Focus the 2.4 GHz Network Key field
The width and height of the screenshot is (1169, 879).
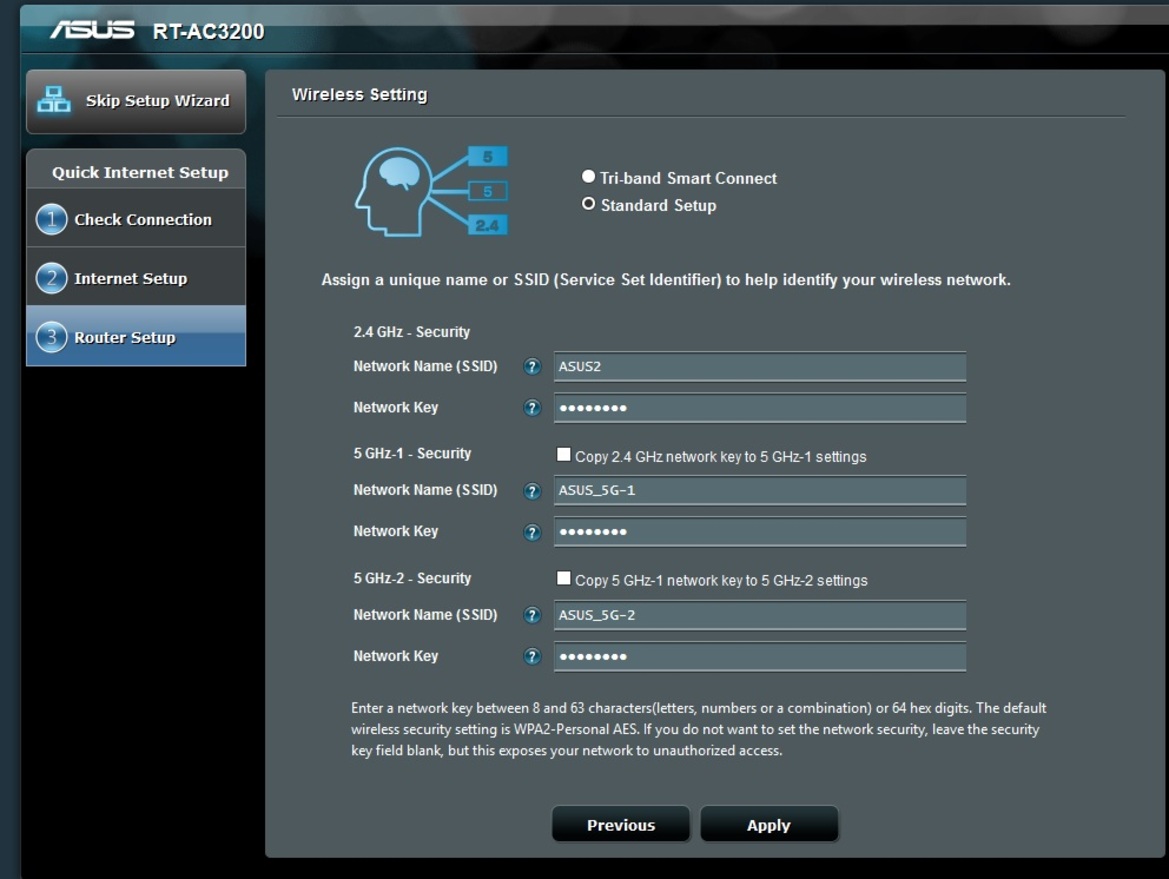coord(760,408)
